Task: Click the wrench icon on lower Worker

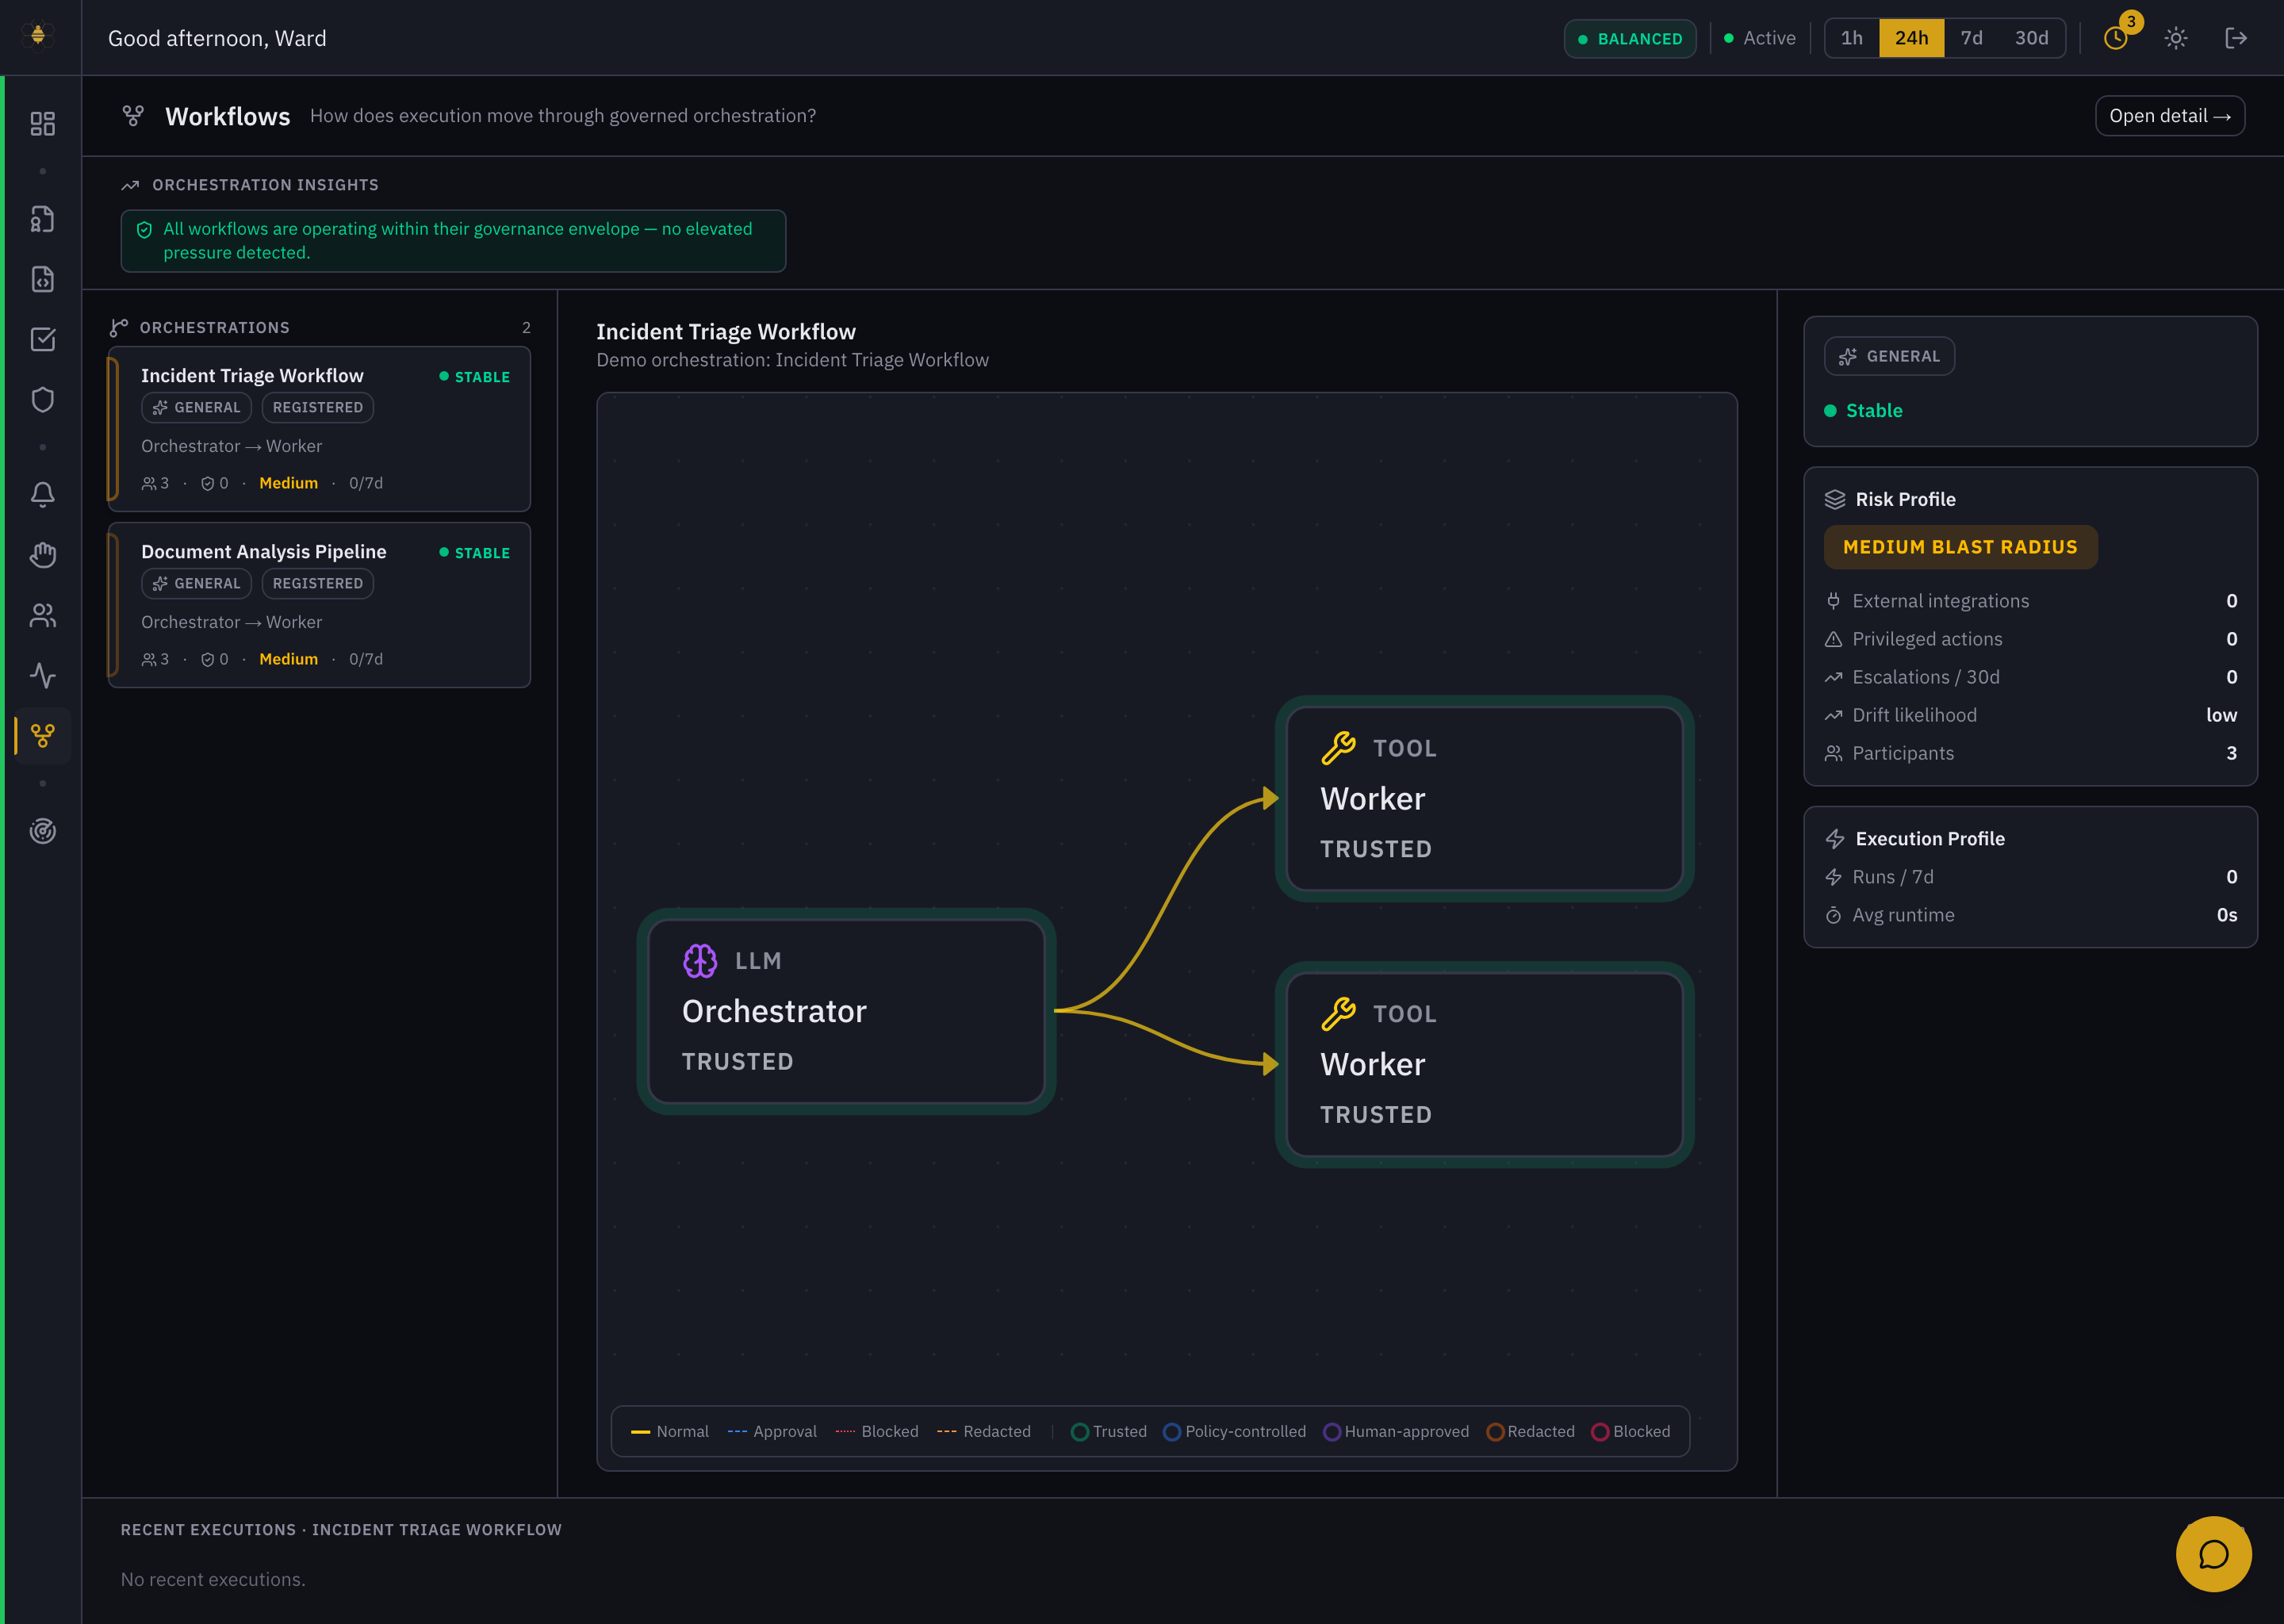Action: [1338, 1014]
